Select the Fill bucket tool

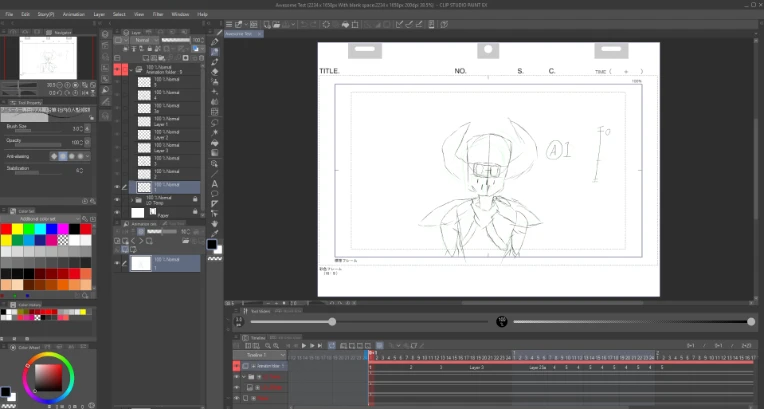[x=215, y=143]
